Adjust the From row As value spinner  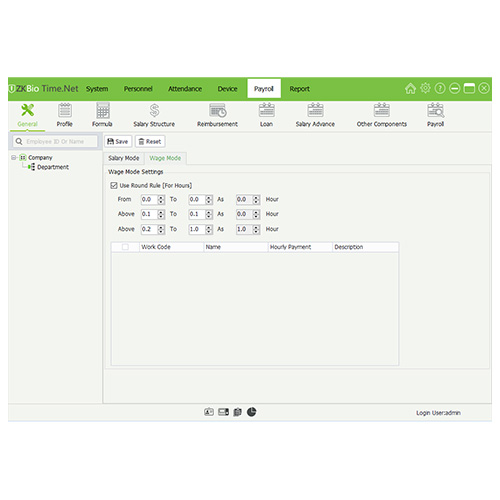pos(256,199)
